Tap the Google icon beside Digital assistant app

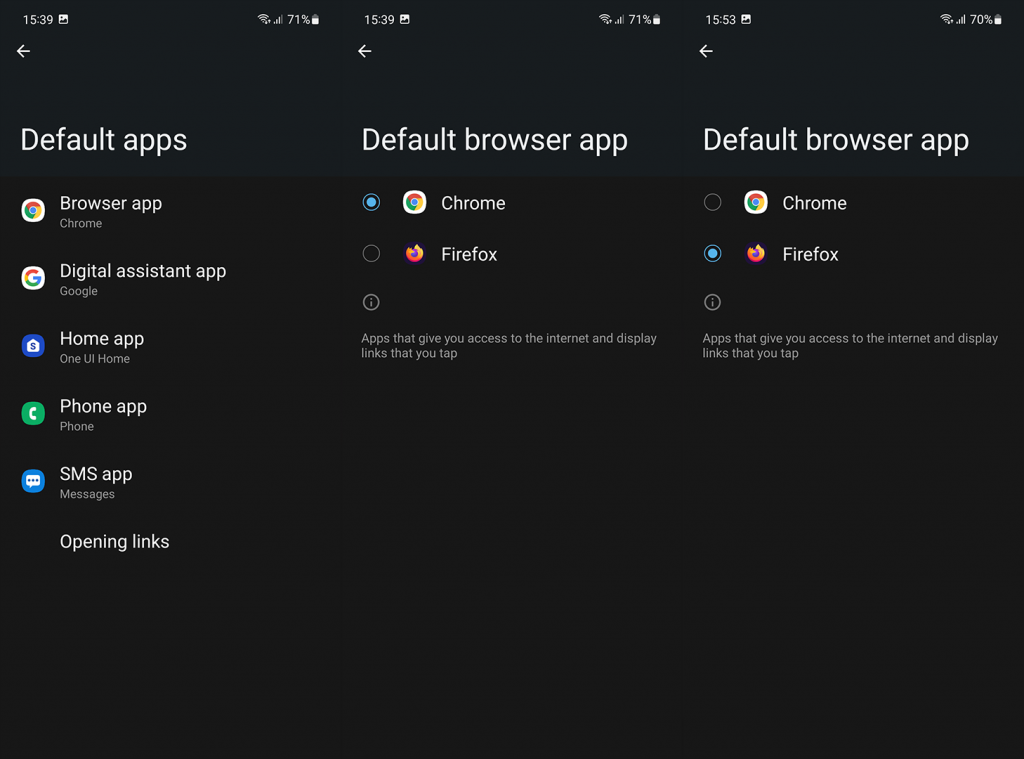point(33,278)
